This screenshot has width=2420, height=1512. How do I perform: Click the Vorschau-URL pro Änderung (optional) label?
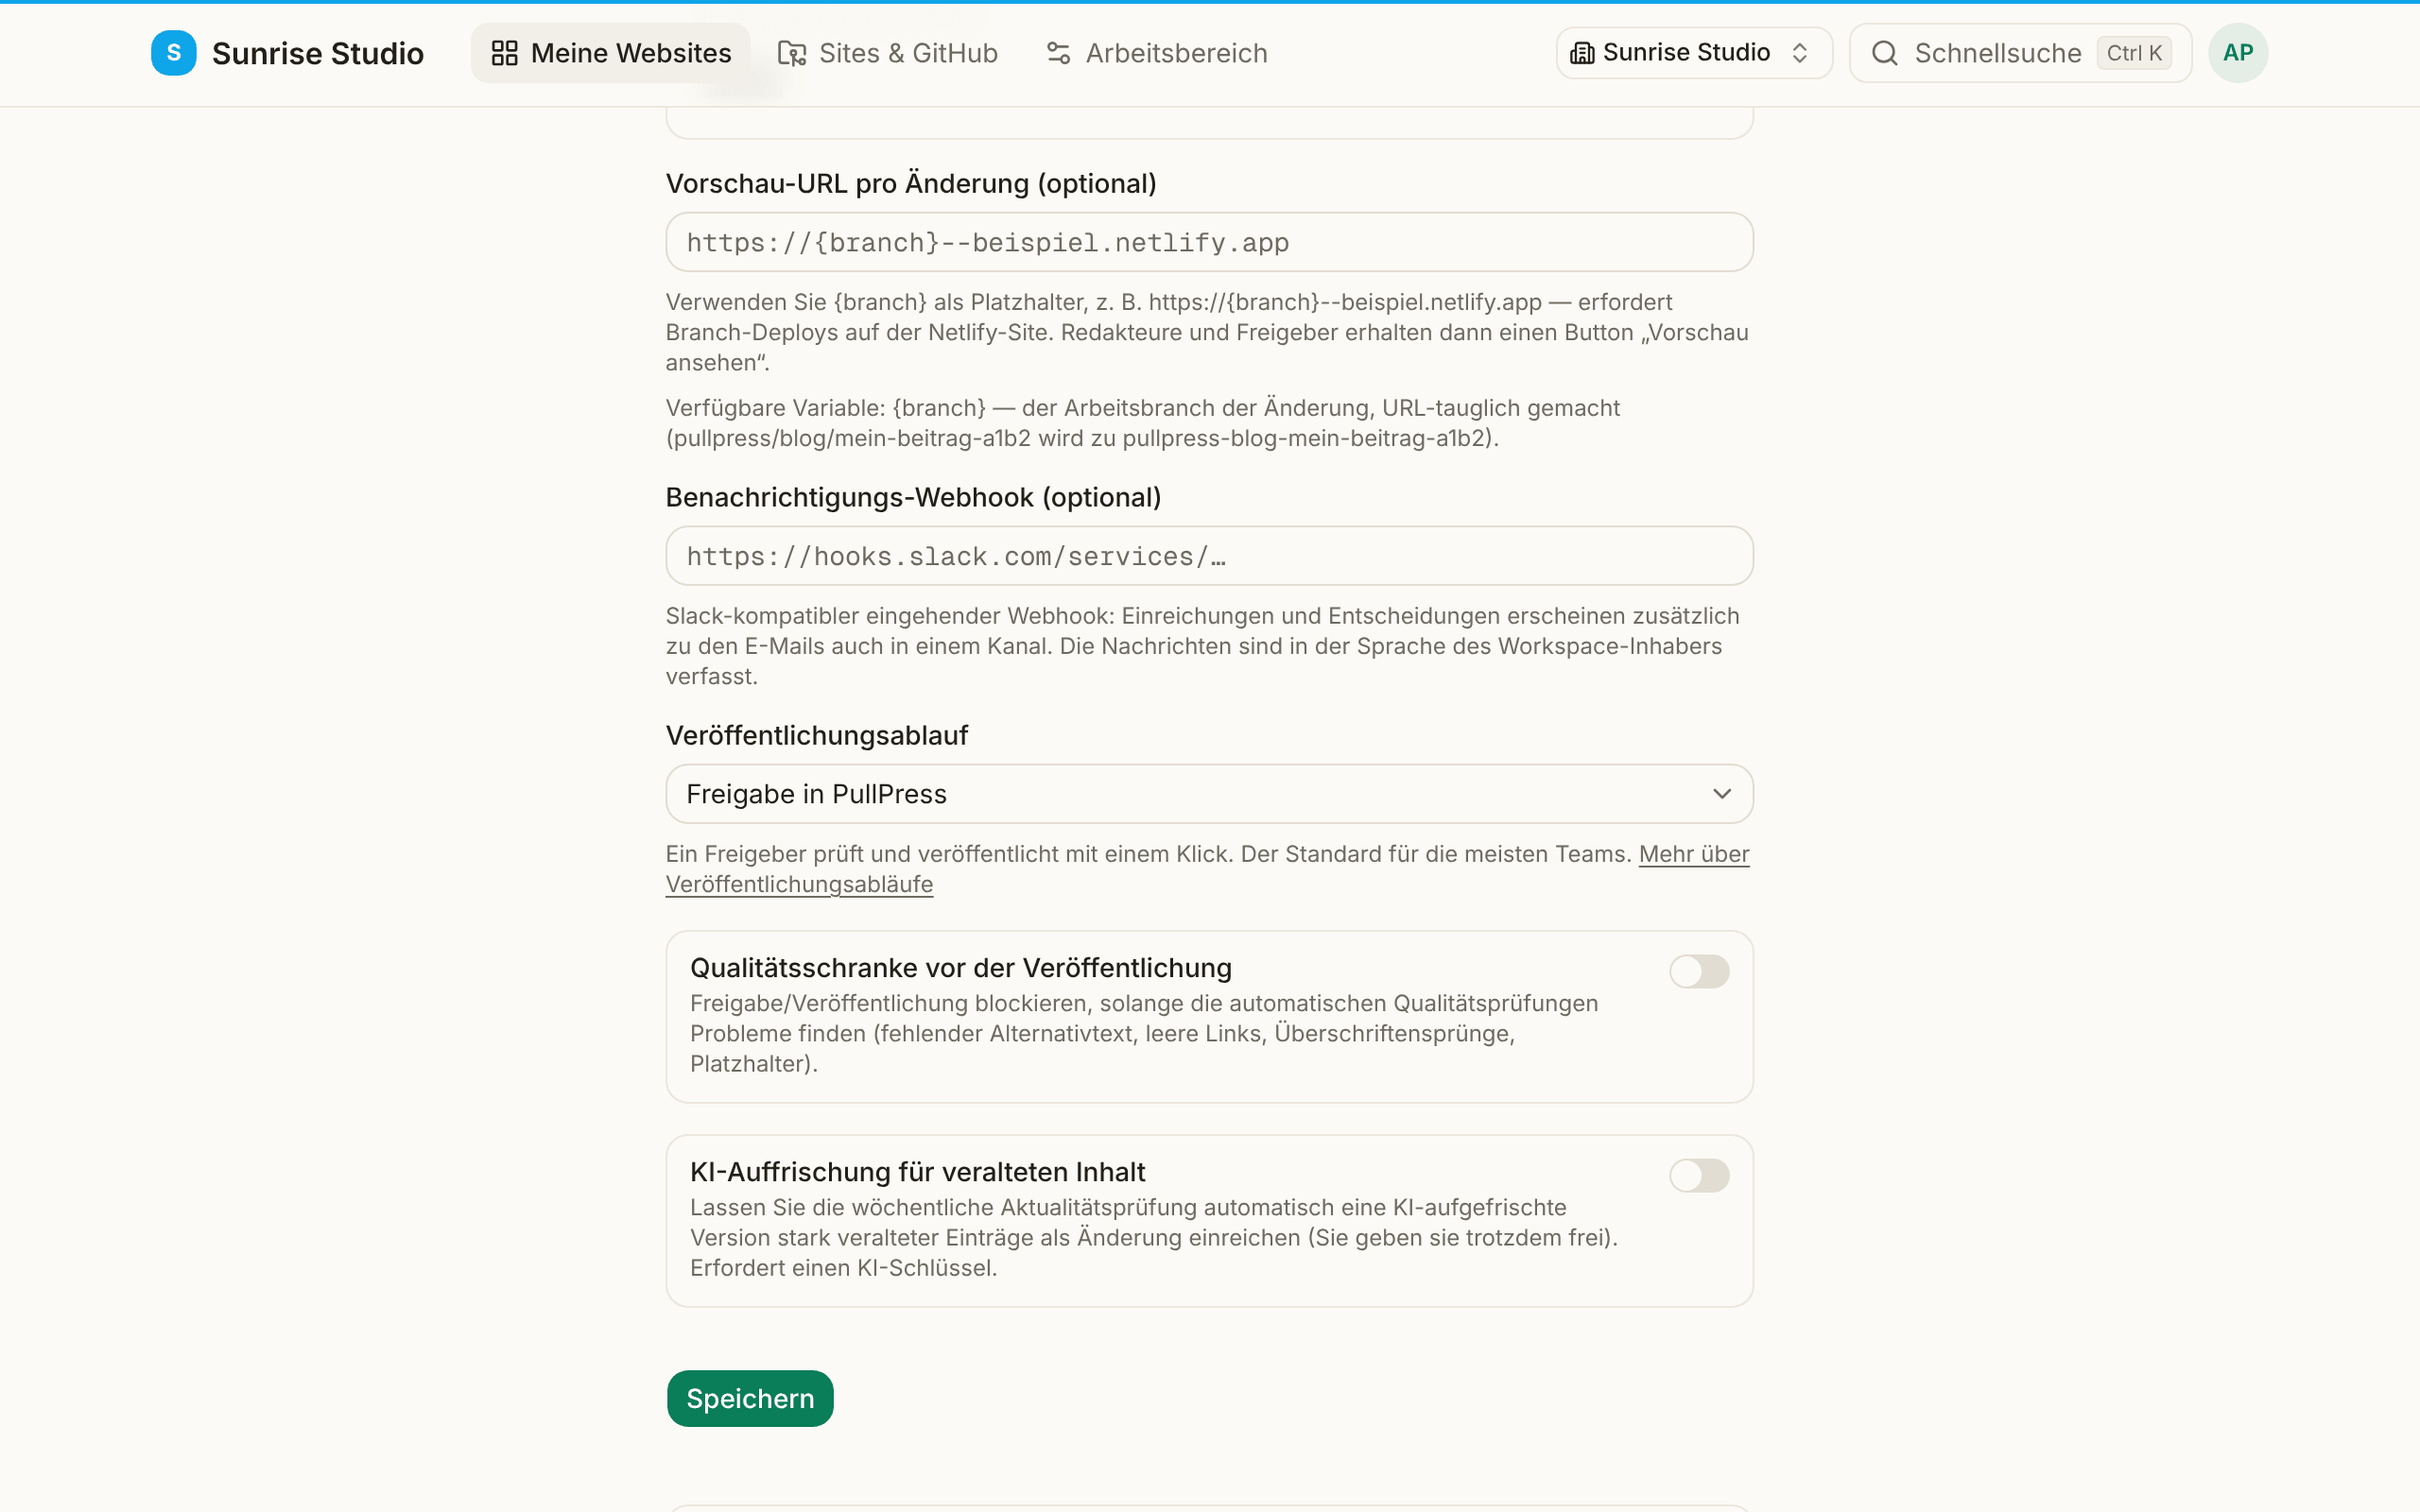point(911,183)
